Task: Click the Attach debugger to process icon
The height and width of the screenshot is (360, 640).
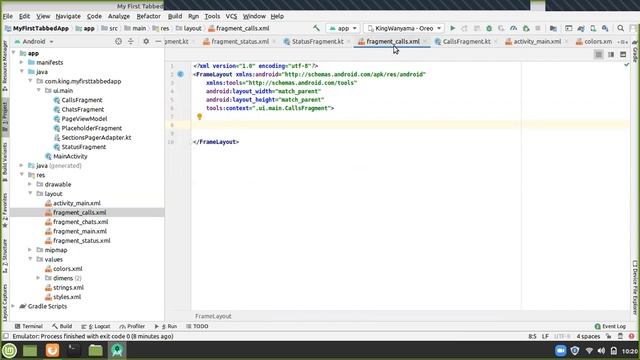Action: (526, 28)
